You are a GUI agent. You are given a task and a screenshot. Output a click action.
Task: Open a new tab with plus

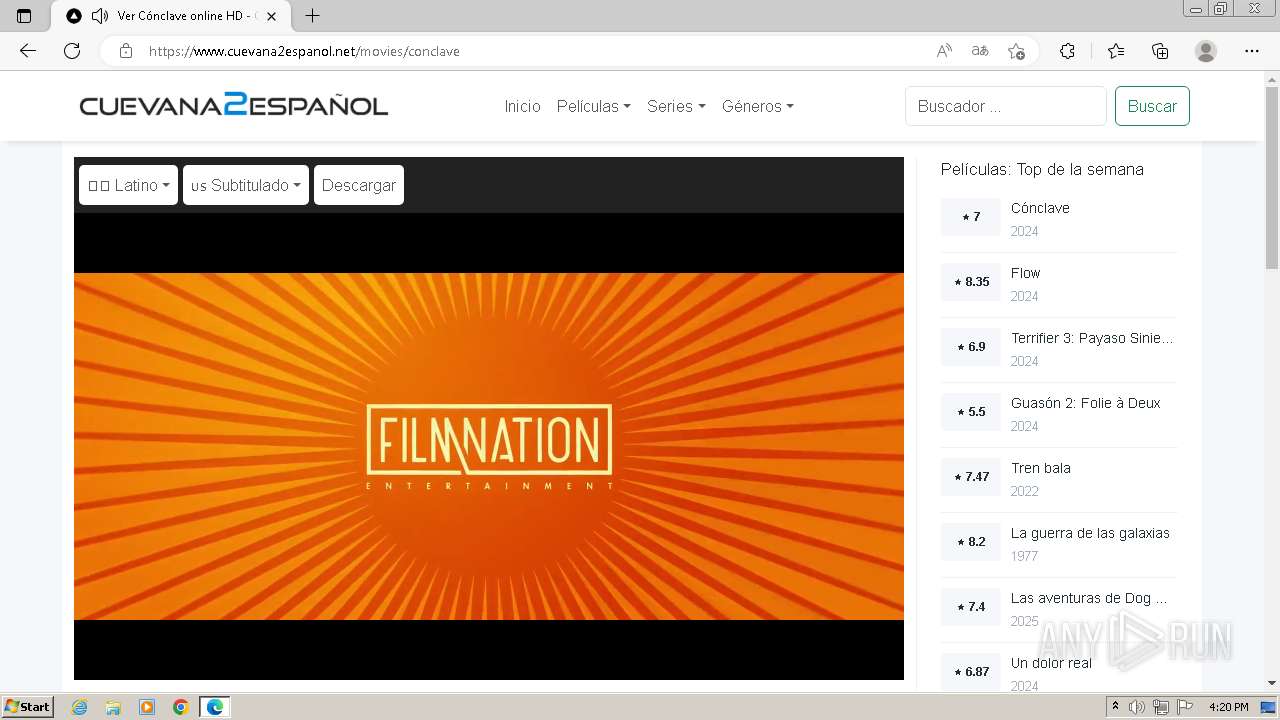pos(312,16)
